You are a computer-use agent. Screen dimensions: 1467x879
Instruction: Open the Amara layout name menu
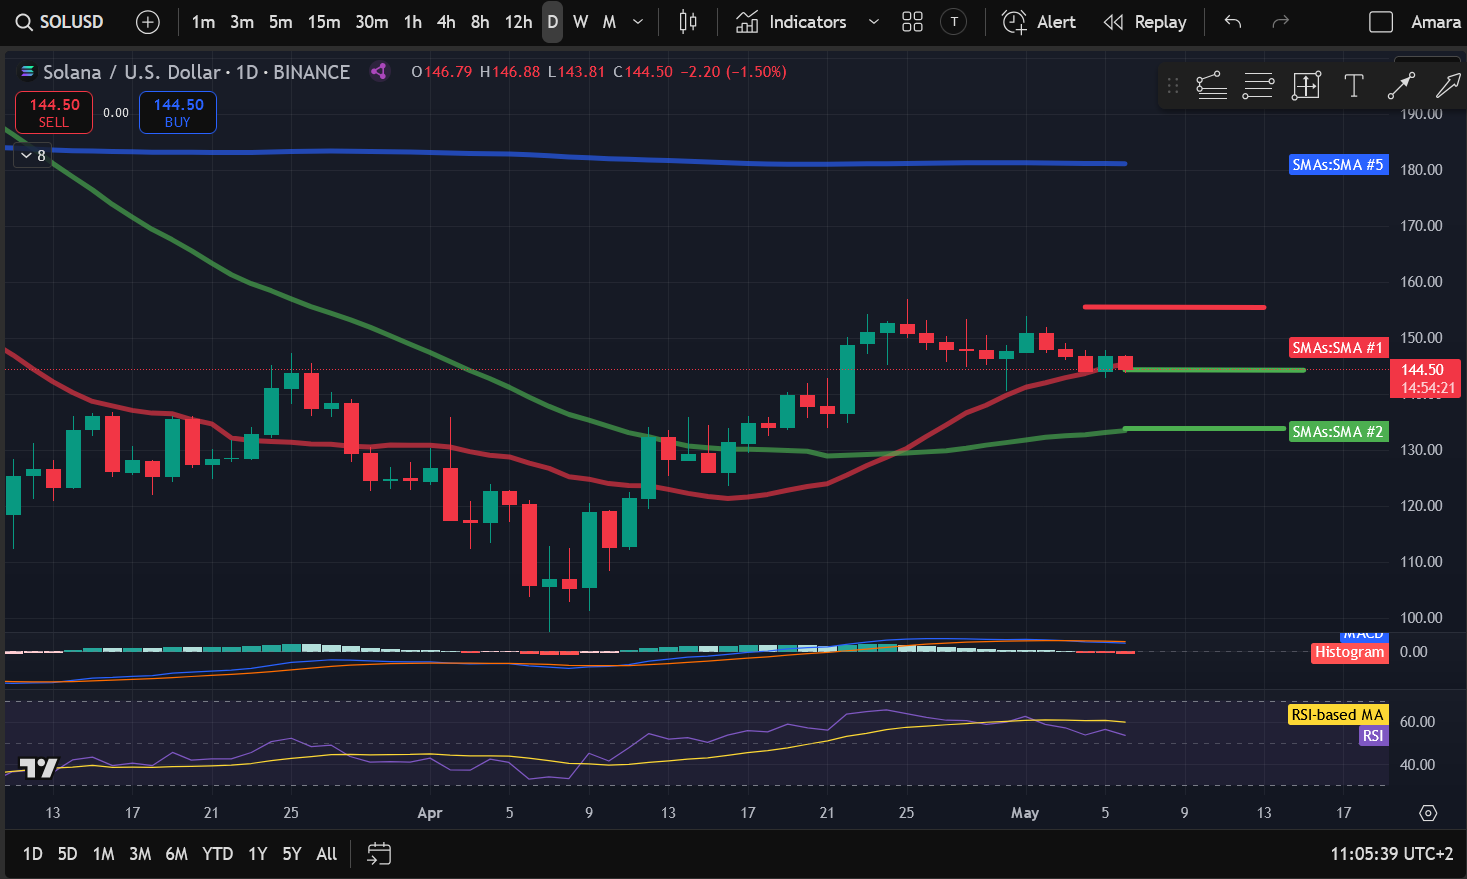coord(1435,22)
